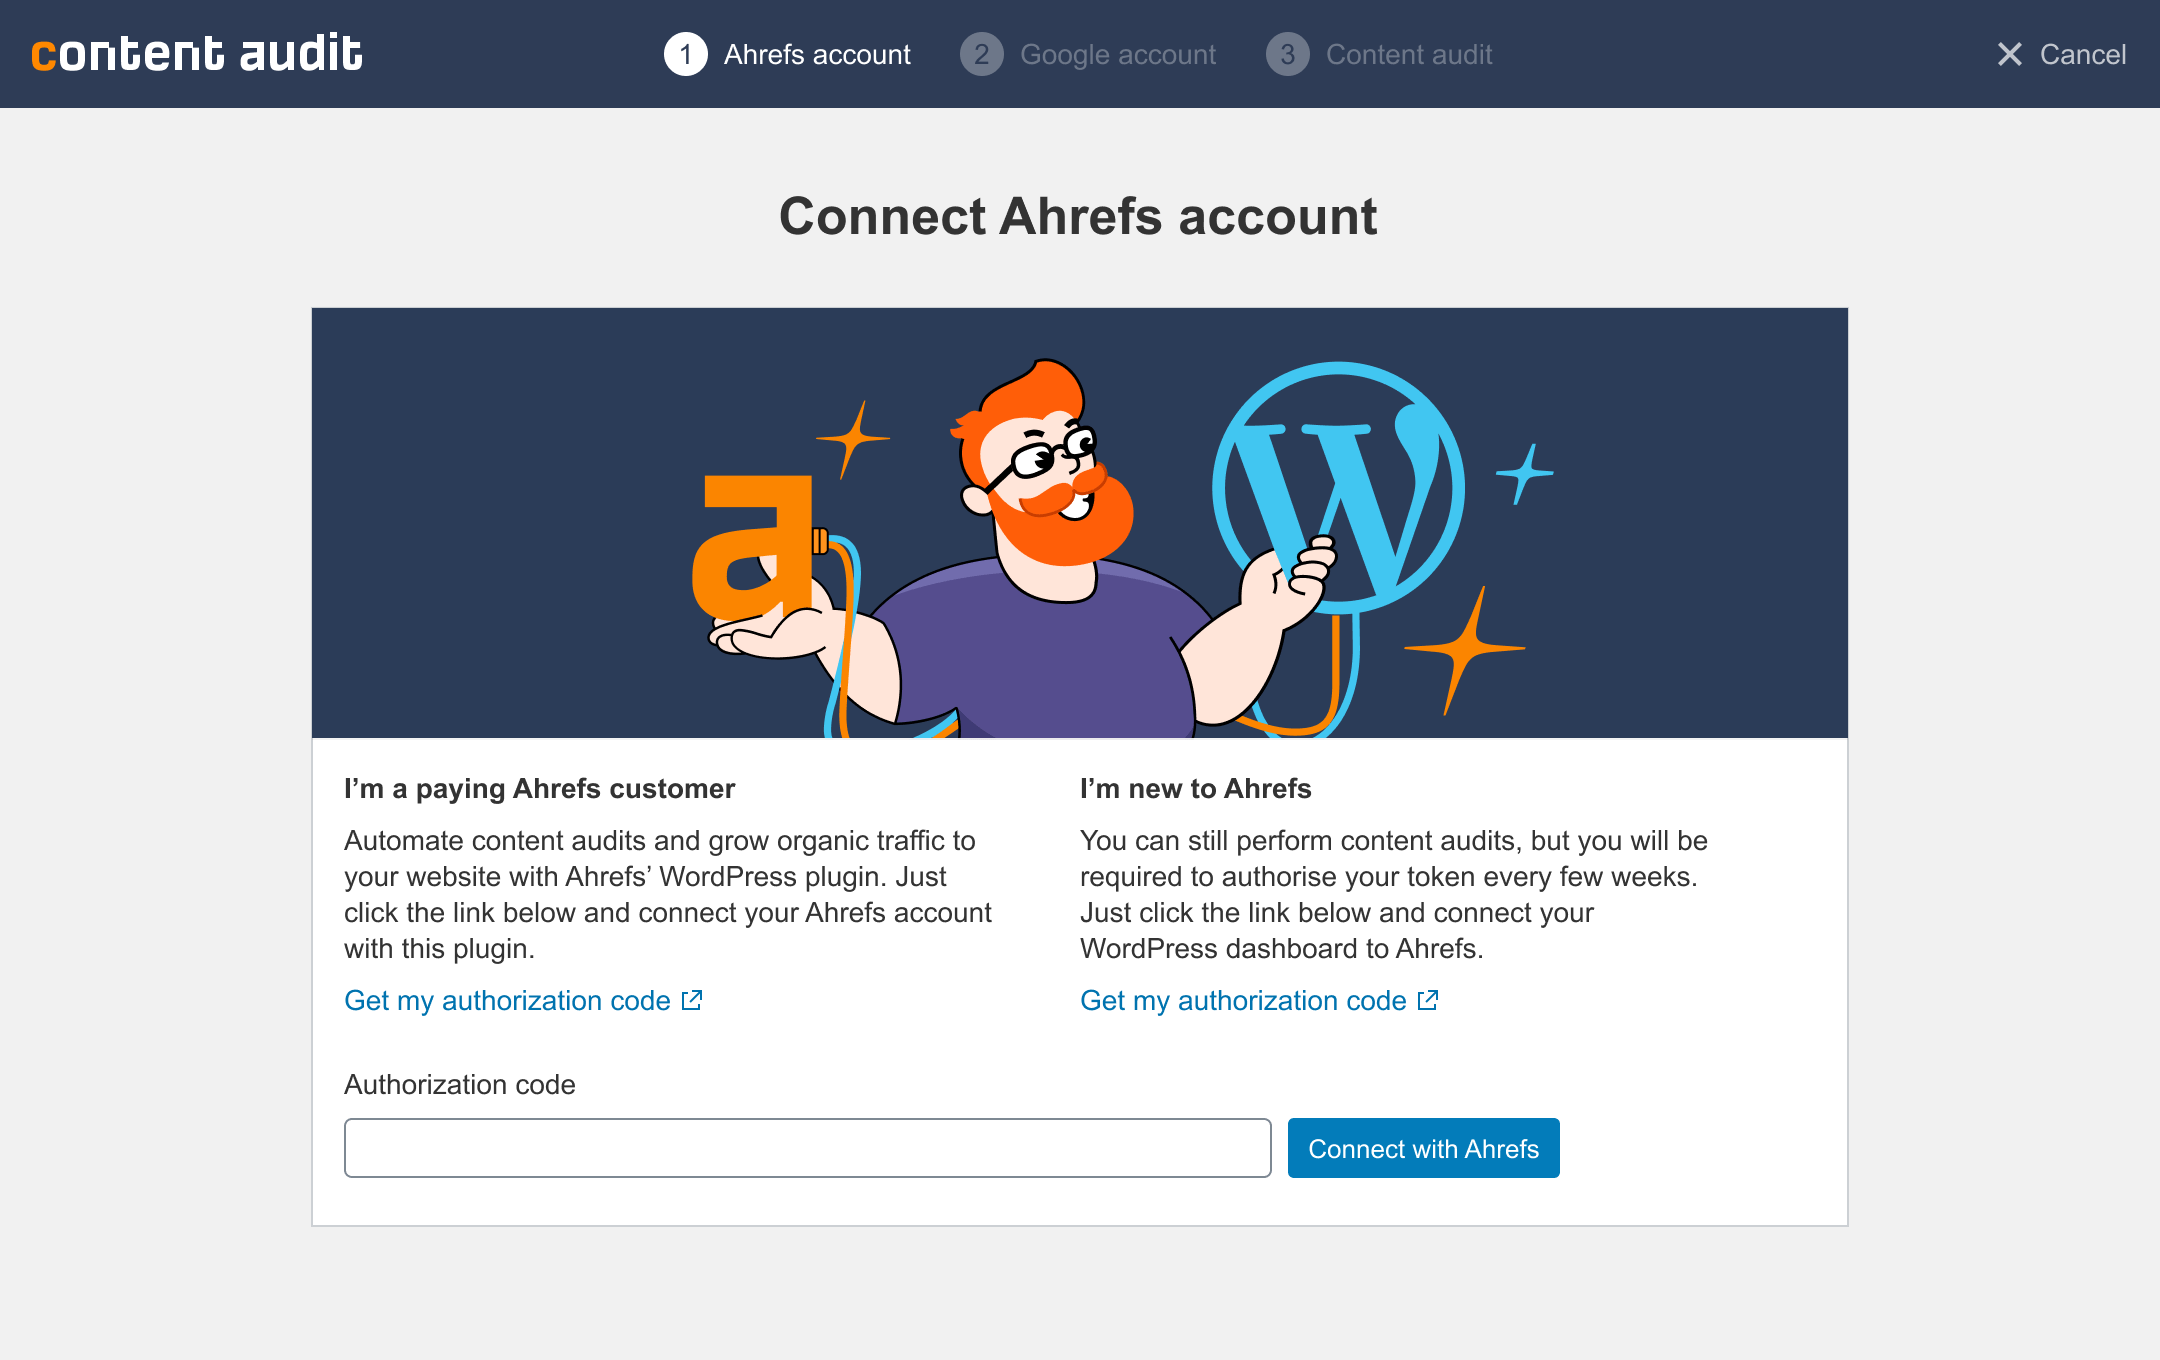
Task: Open paying customer's Get my authorization code link
Action: [x=507, y=1000]
